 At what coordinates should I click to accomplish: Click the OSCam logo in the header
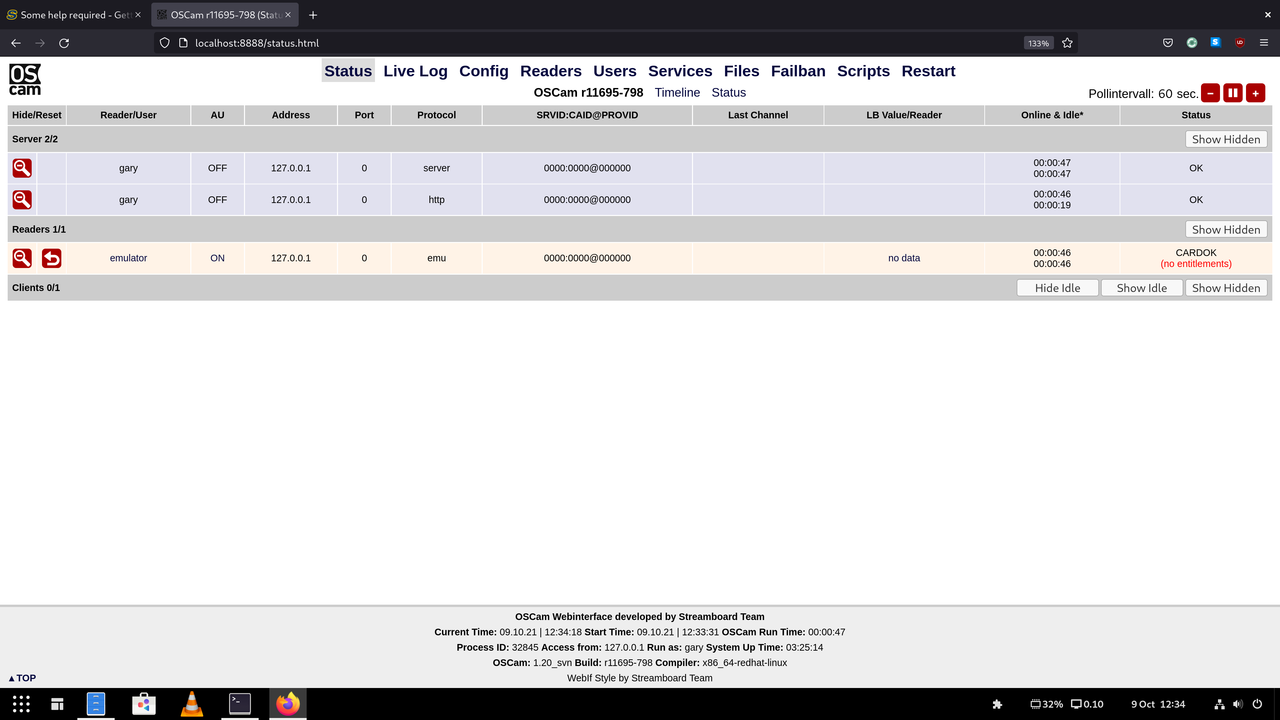pyautogui.click(x=25, y=80)
